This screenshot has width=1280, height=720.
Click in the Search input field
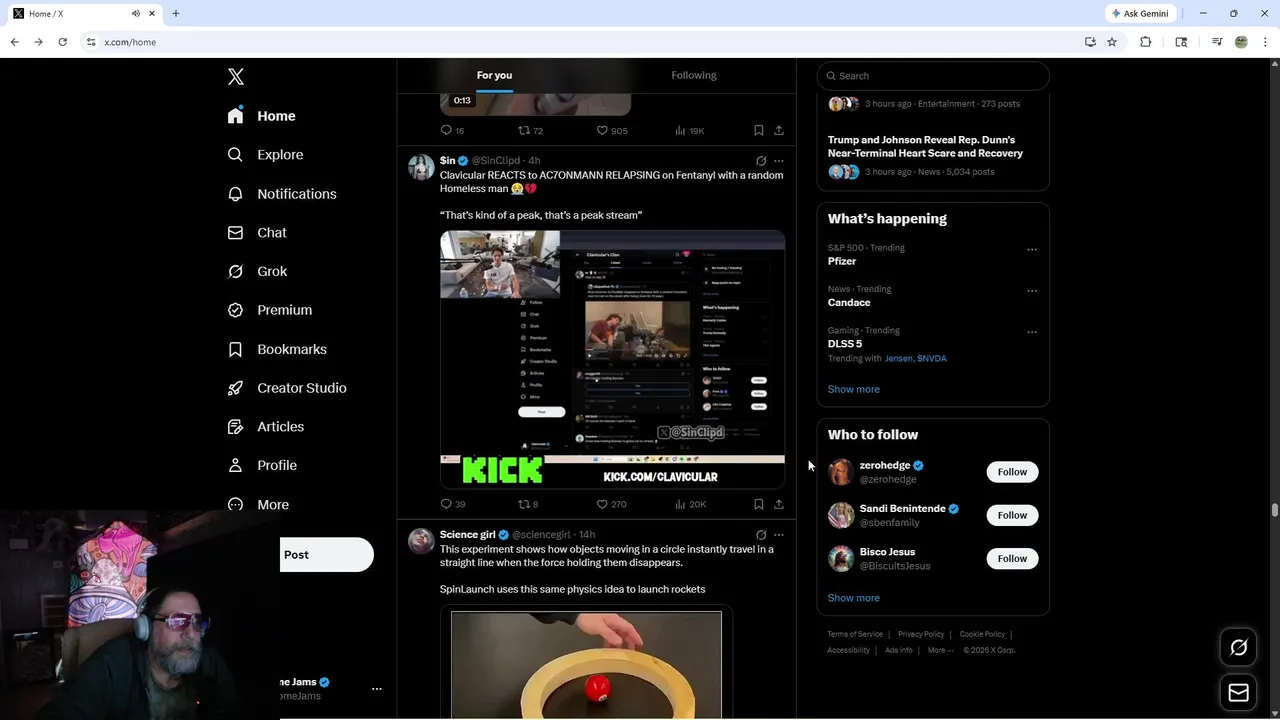(x=933, y=76)
